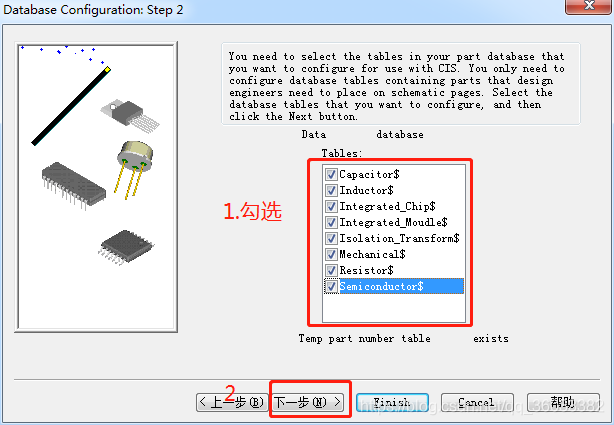The height and width of the screenshot is (425, 614).
Task: Uncheck the Semiconductor$ table checkbox
Action: (331, 287)
